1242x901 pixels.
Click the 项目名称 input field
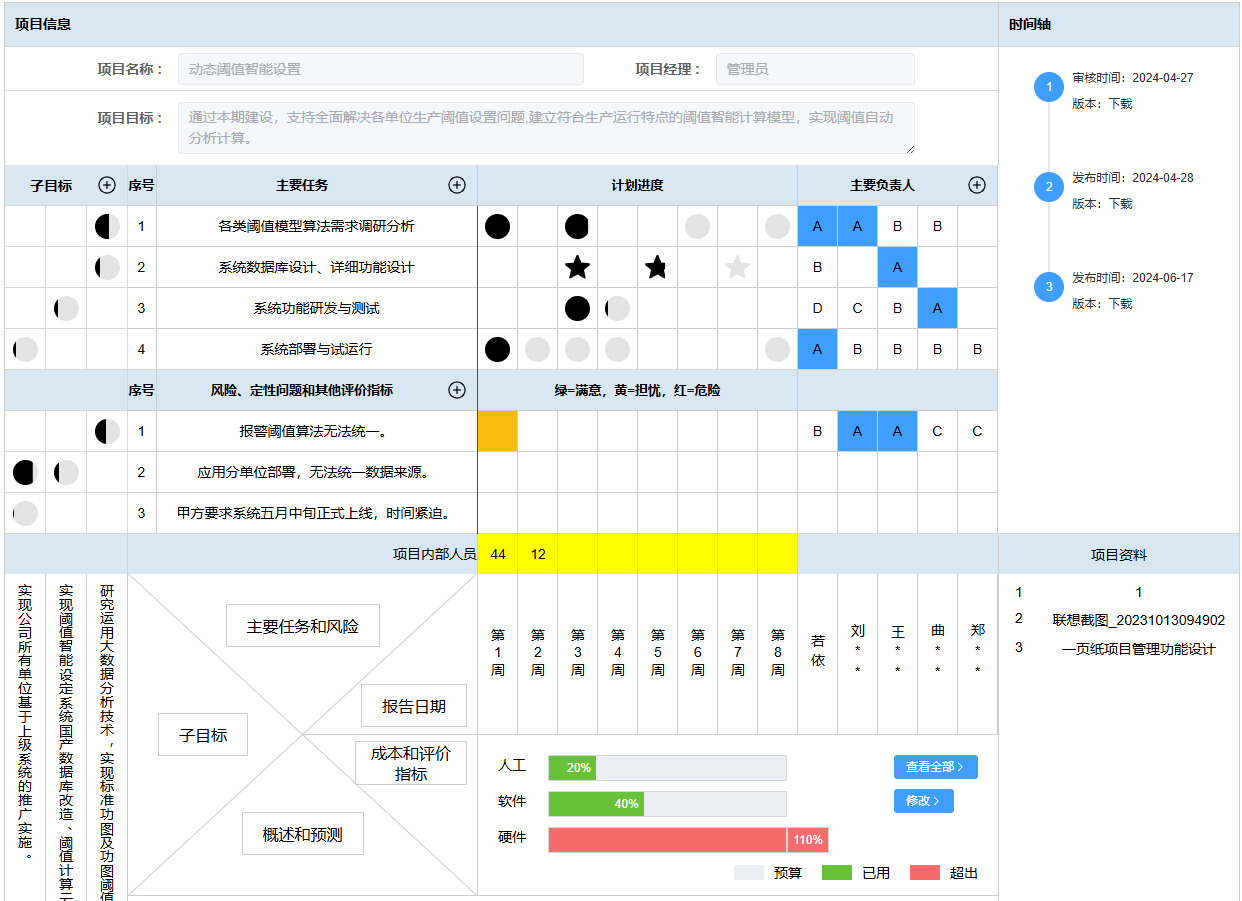(x=380, y=69)
